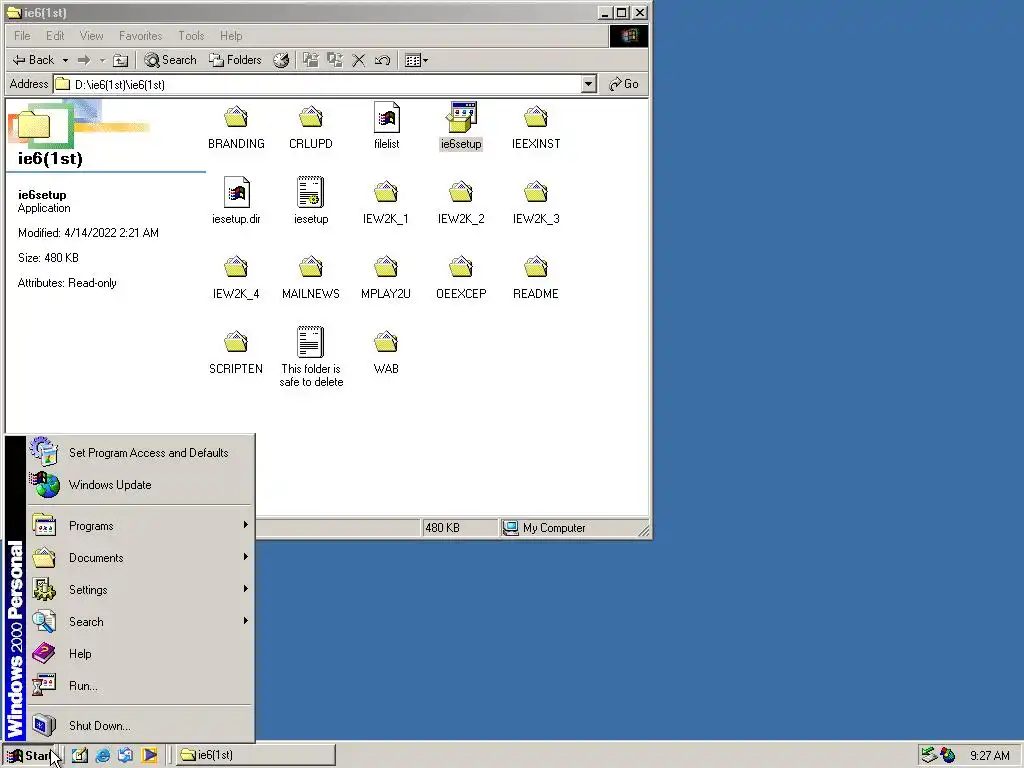Expand the Documents submenu
The height and width of the screenshot is (768, 1024).
[x=140, y=558]
